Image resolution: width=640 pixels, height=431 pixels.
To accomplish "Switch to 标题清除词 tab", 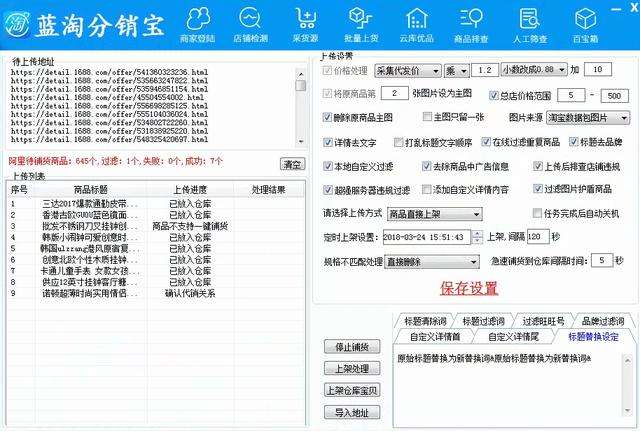I will [x=425, y=321].
